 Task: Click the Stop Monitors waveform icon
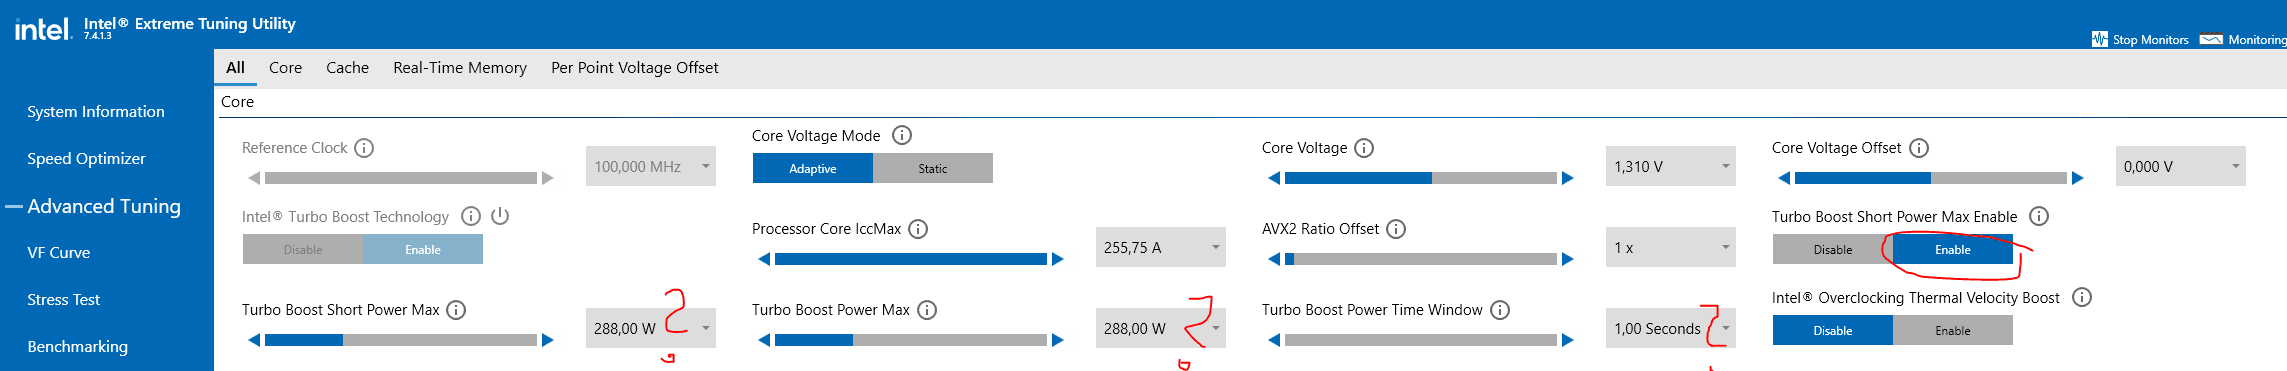point(2099,39)
